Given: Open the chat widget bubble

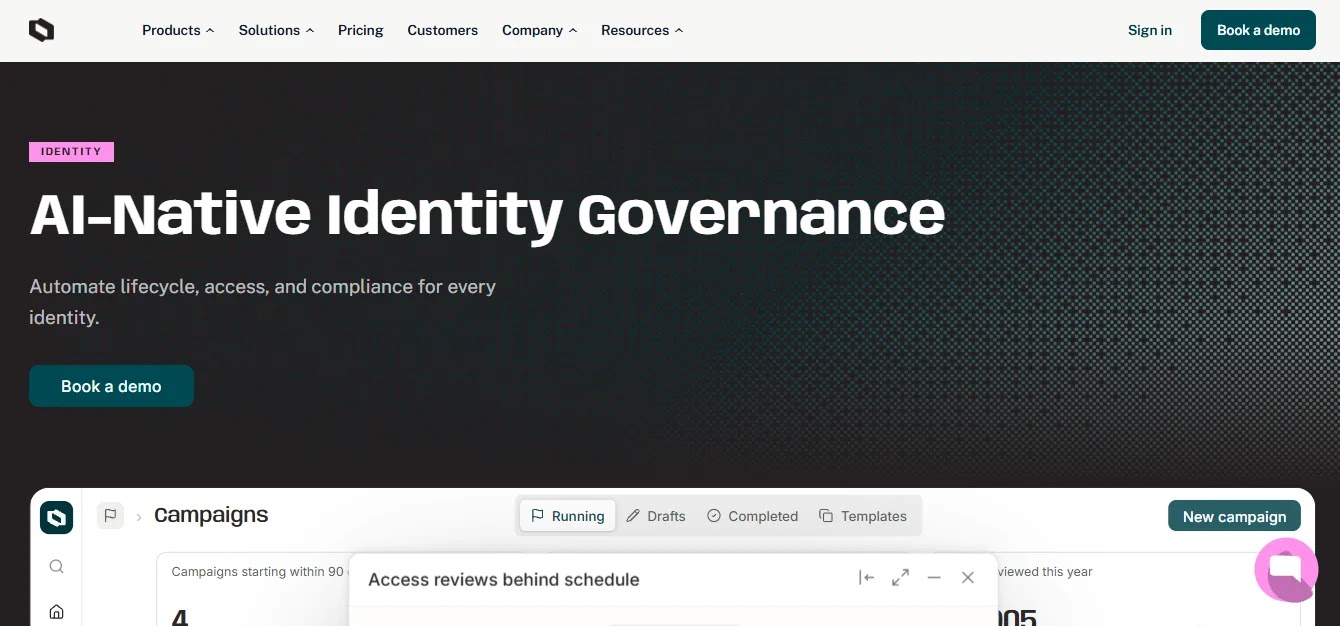Looking at the screenshot, I should tap(1286, 570).
